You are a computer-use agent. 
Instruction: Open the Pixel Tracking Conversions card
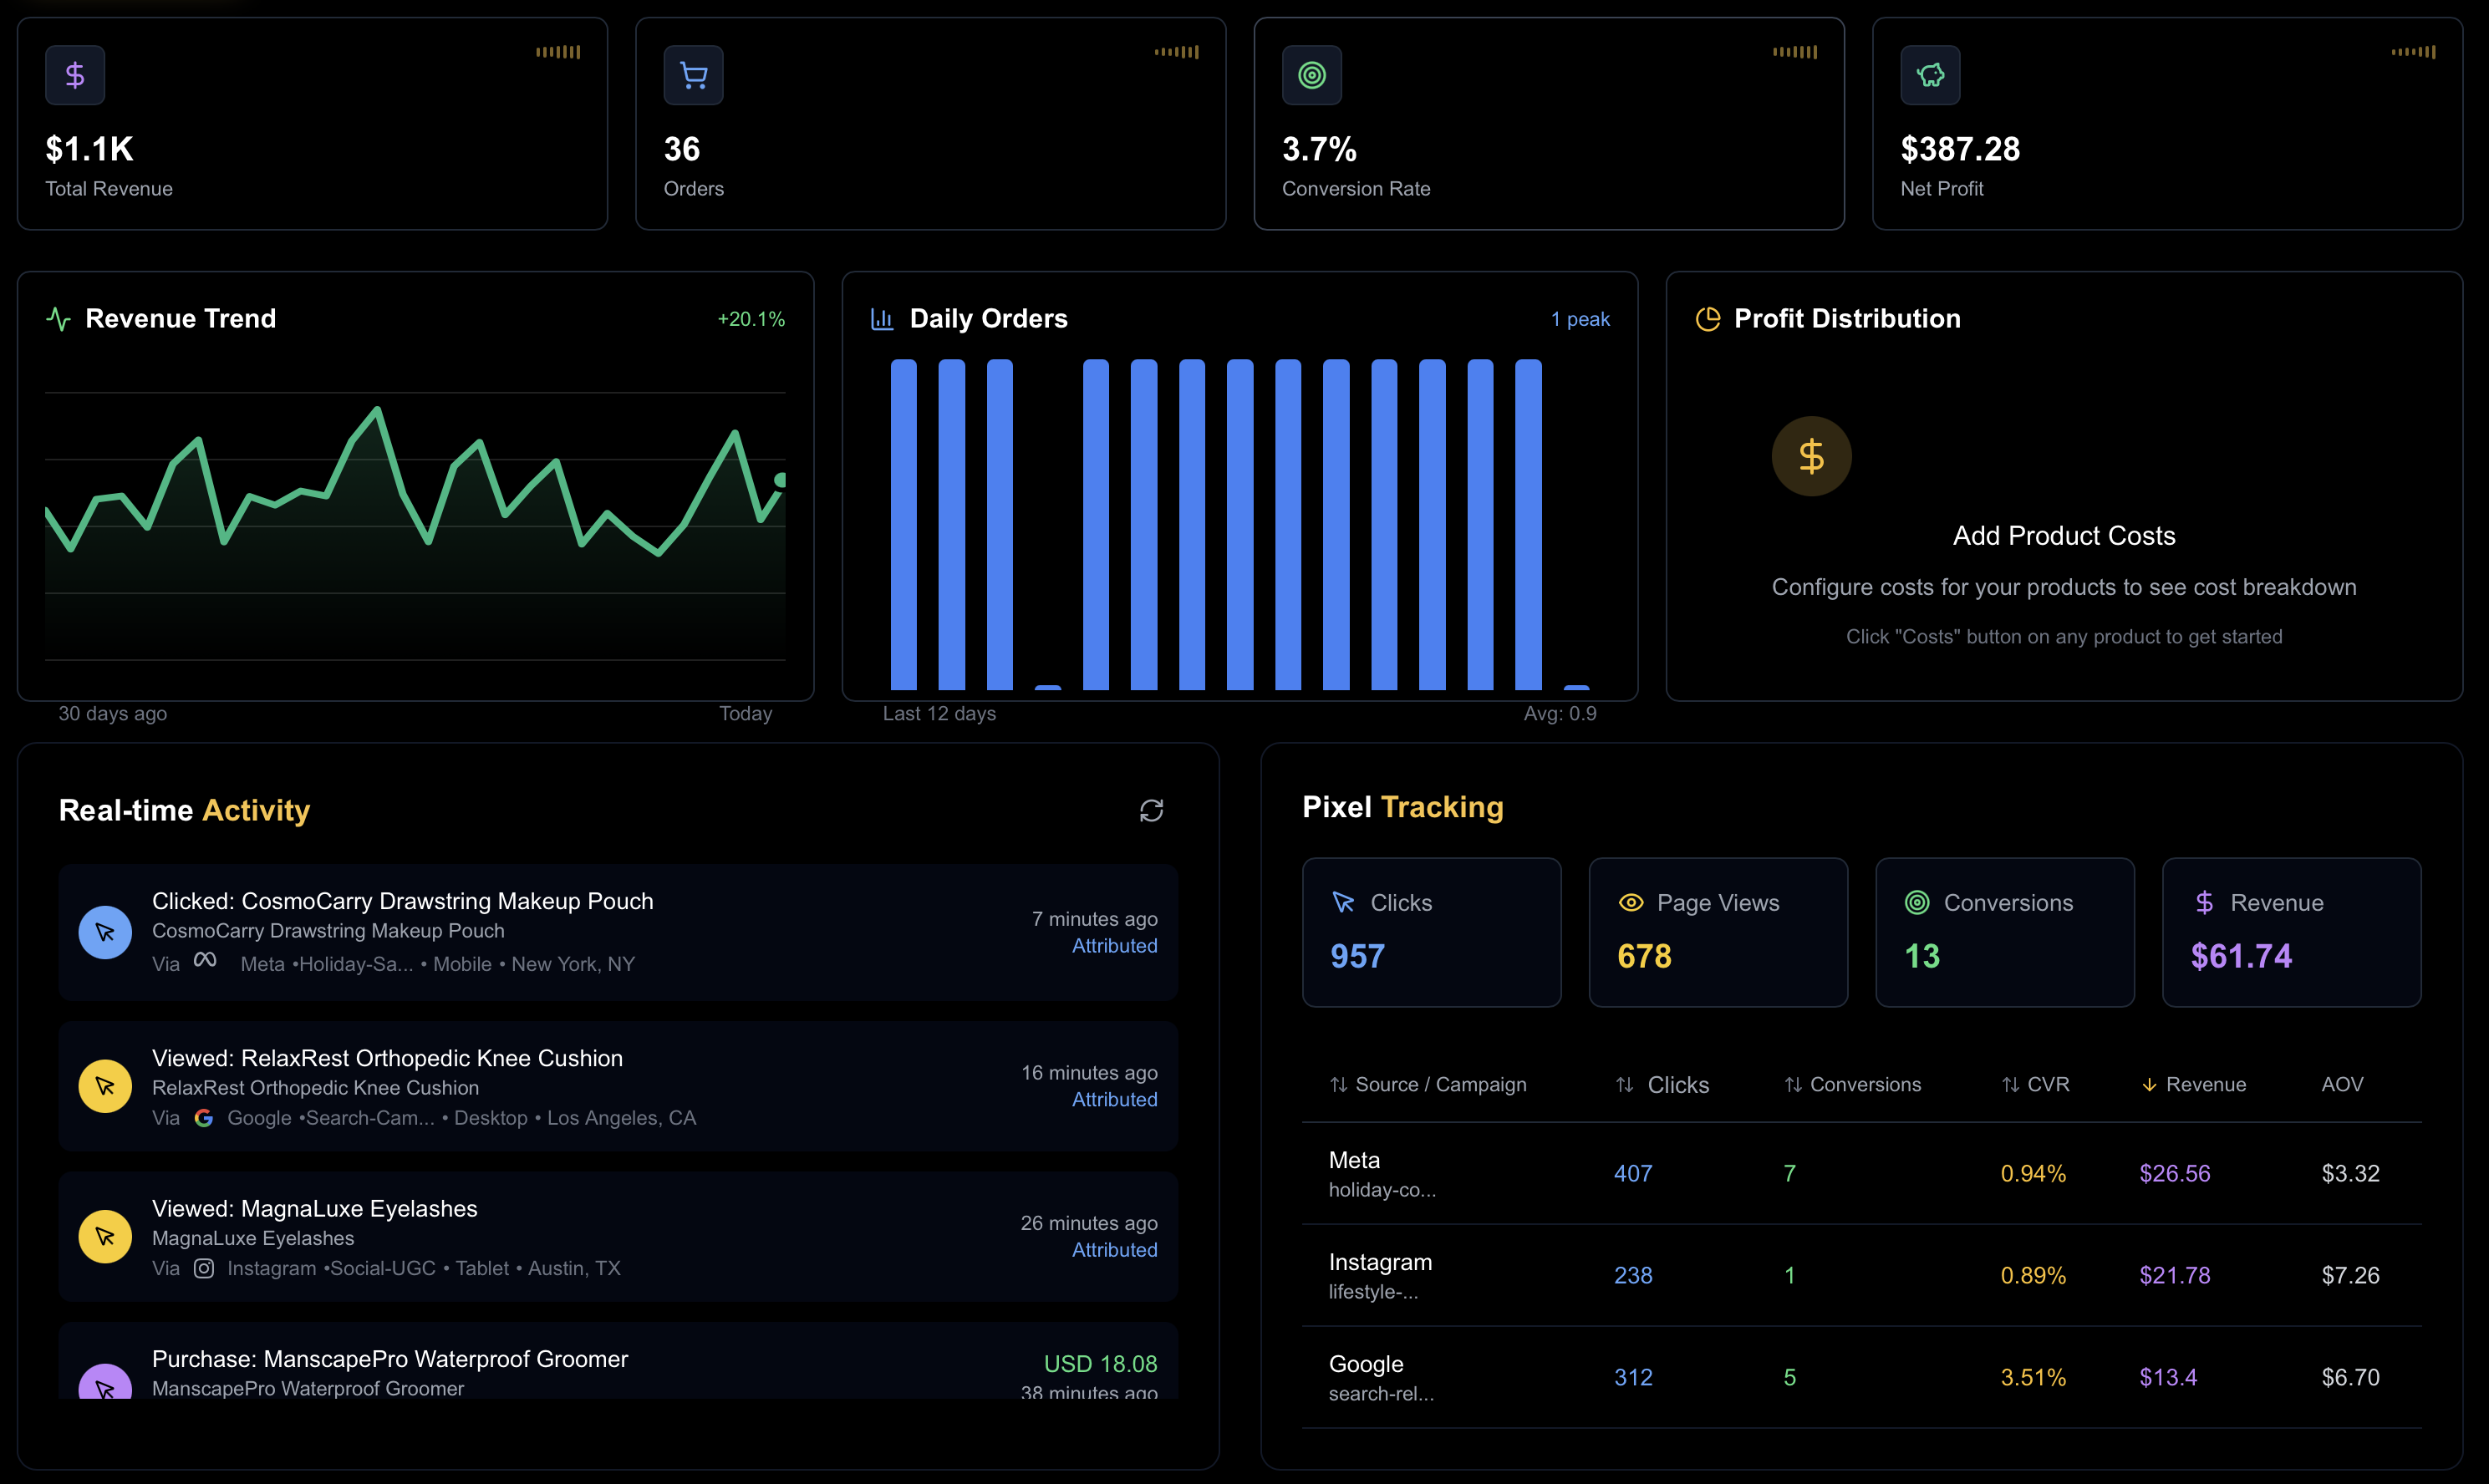[2004, 932]
